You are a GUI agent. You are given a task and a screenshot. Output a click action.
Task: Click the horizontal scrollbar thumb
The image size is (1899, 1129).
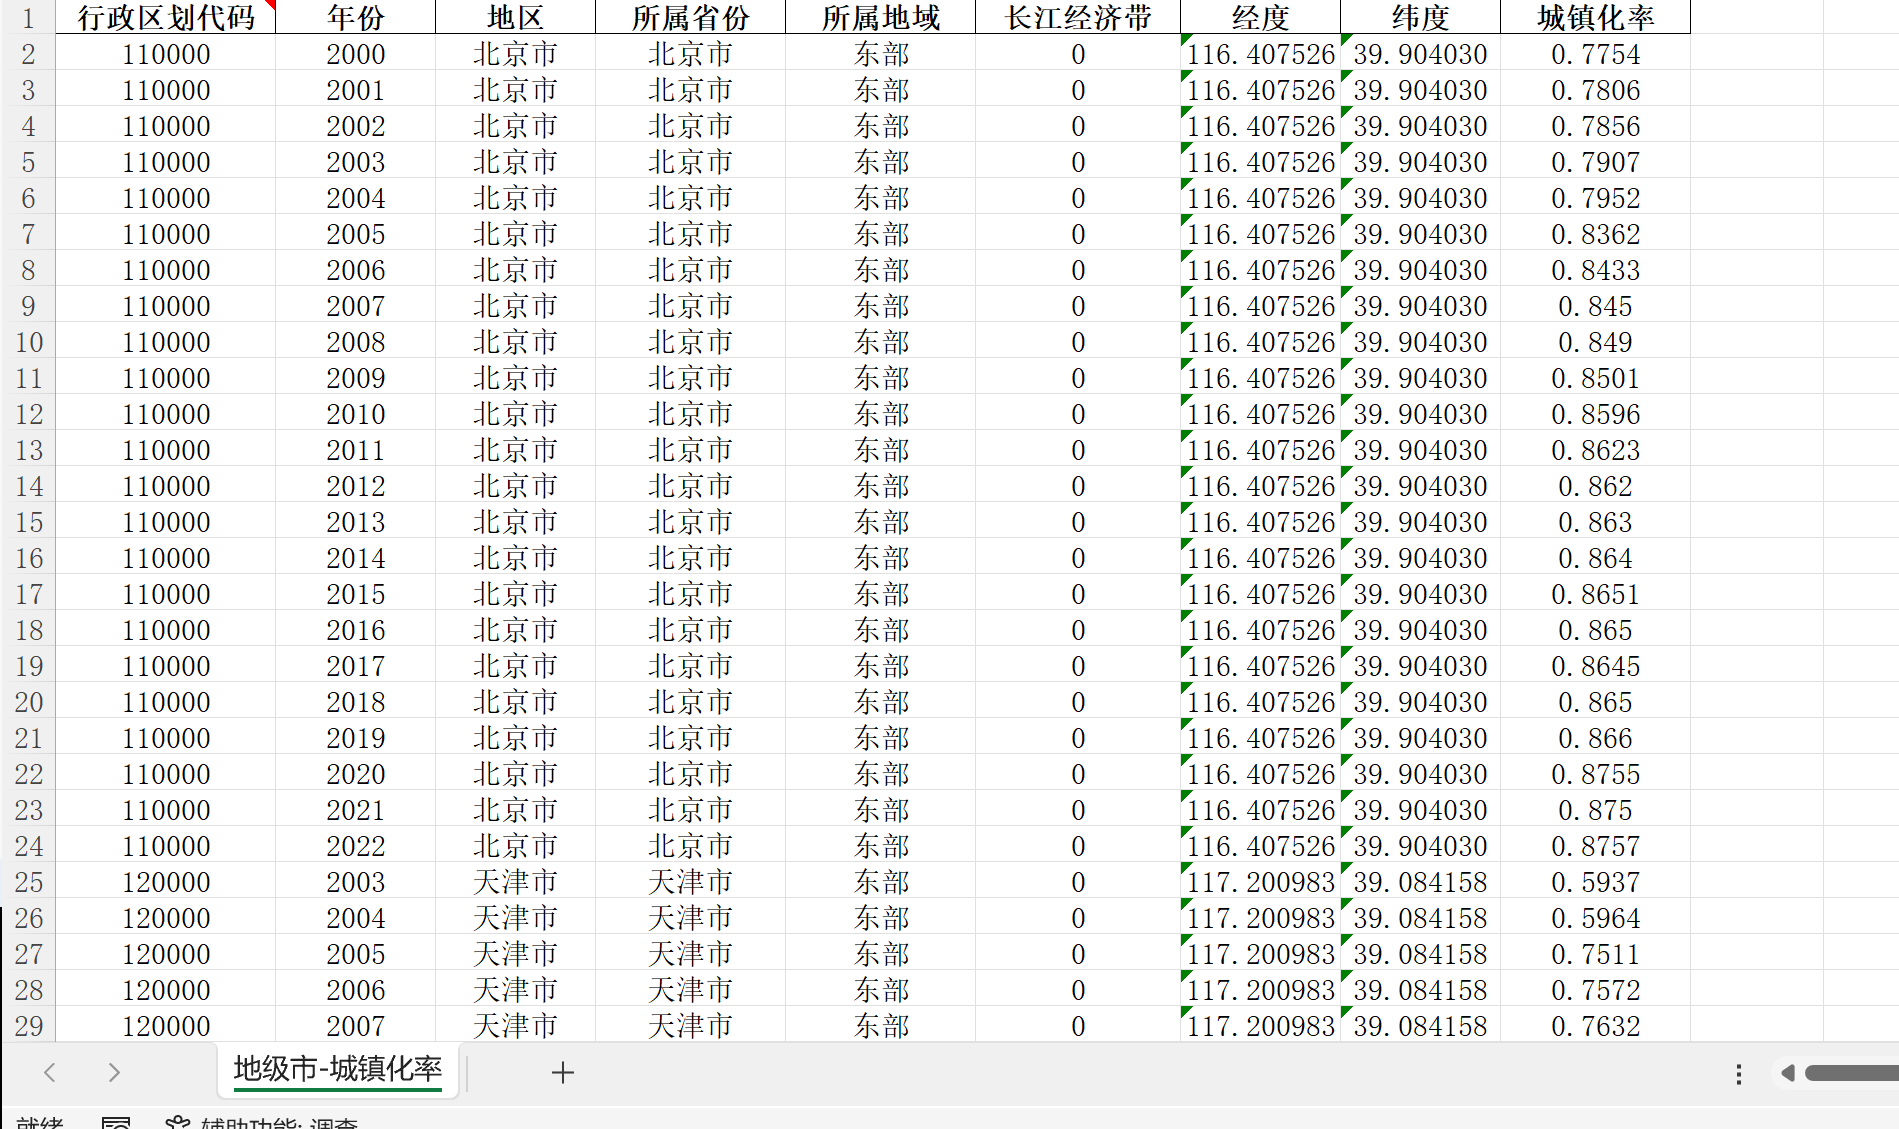coord(1851,1073)
